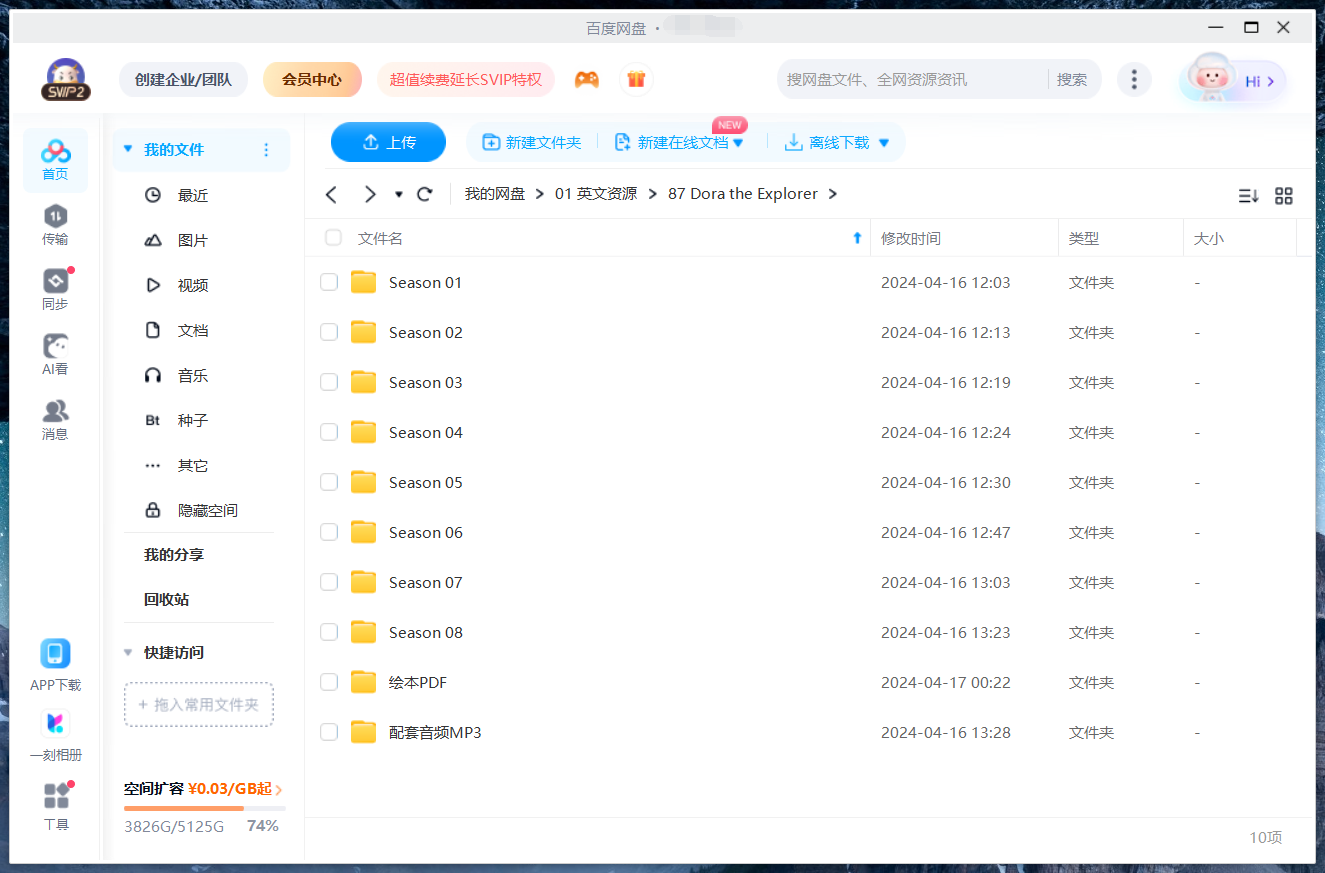Switch to grid view using the layout icon
This screenshot has height=873, width=1325.
click(x=1284, y=196)
